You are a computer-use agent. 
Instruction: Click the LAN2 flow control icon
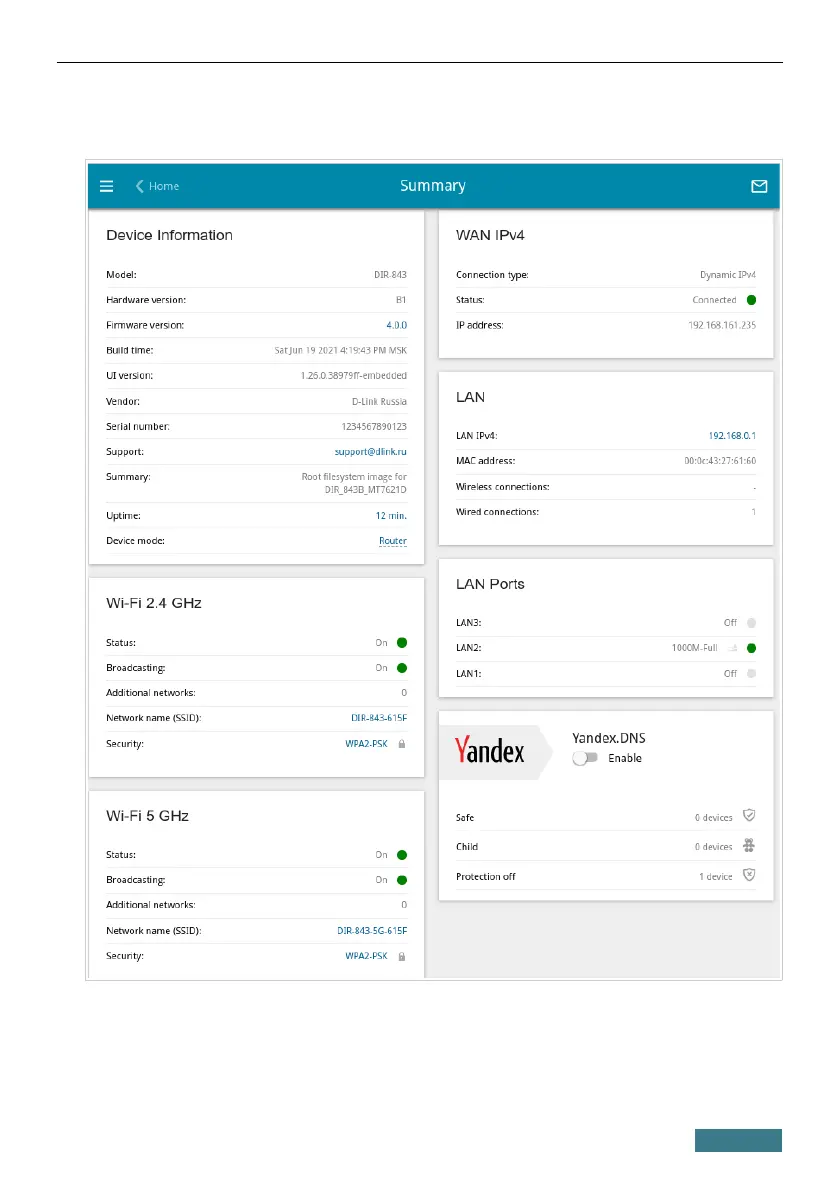pos(733,648)
